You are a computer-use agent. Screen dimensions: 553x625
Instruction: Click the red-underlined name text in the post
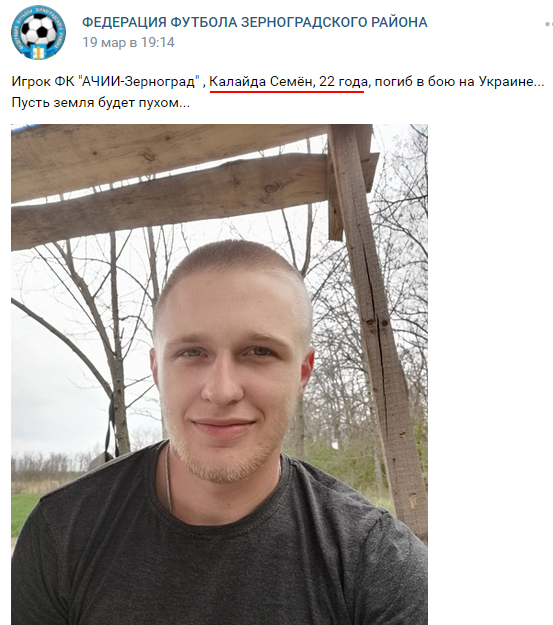tap(288, 82)
